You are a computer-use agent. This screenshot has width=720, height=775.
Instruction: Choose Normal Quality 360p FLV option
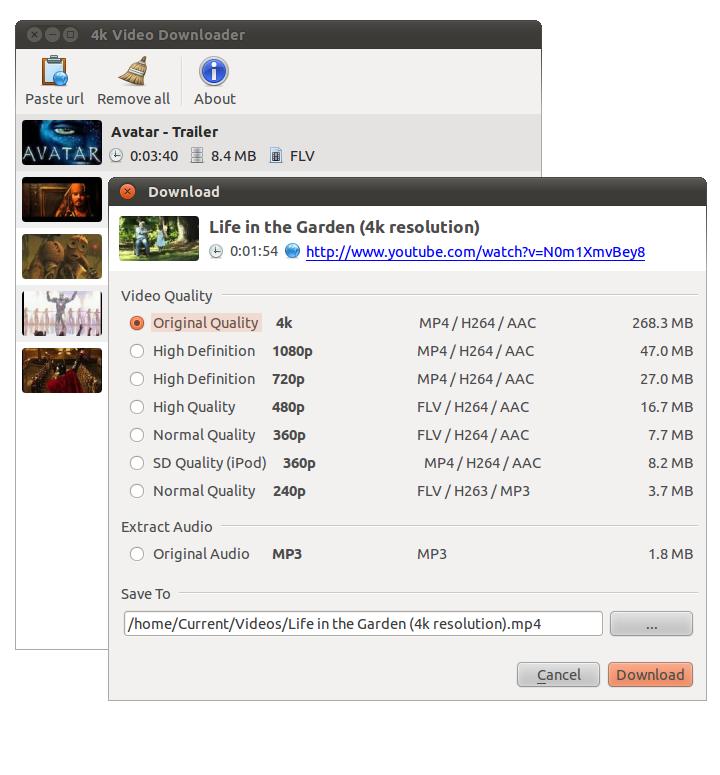point(137,435)
